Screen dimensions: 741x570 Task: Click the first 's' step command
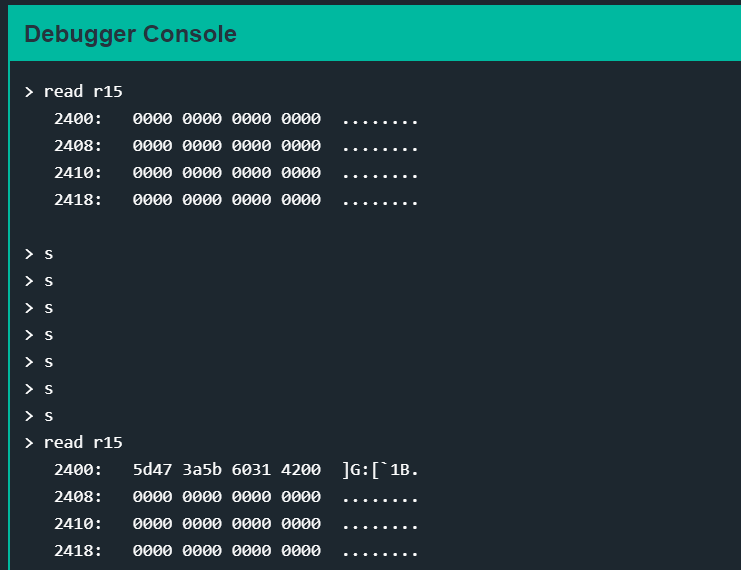tap(48, 254)
